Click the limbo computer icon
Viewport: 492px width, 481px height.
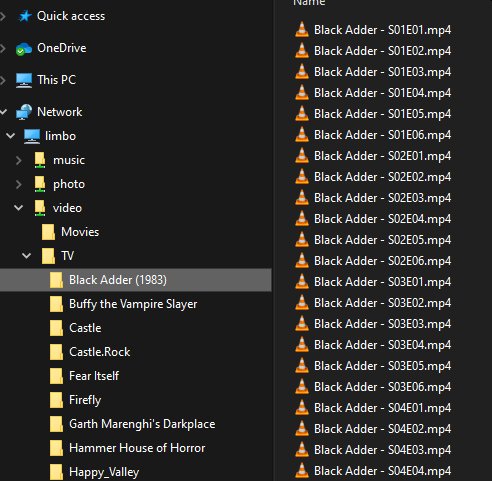pos(32,136)
